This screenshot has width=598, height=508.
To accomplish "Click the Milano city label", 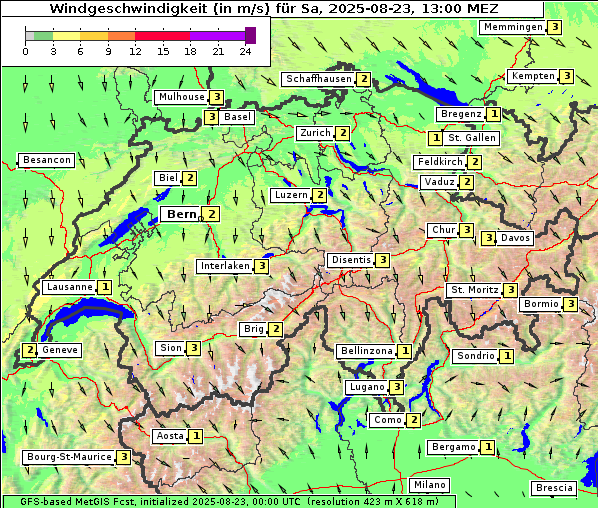I will [430, 485].
